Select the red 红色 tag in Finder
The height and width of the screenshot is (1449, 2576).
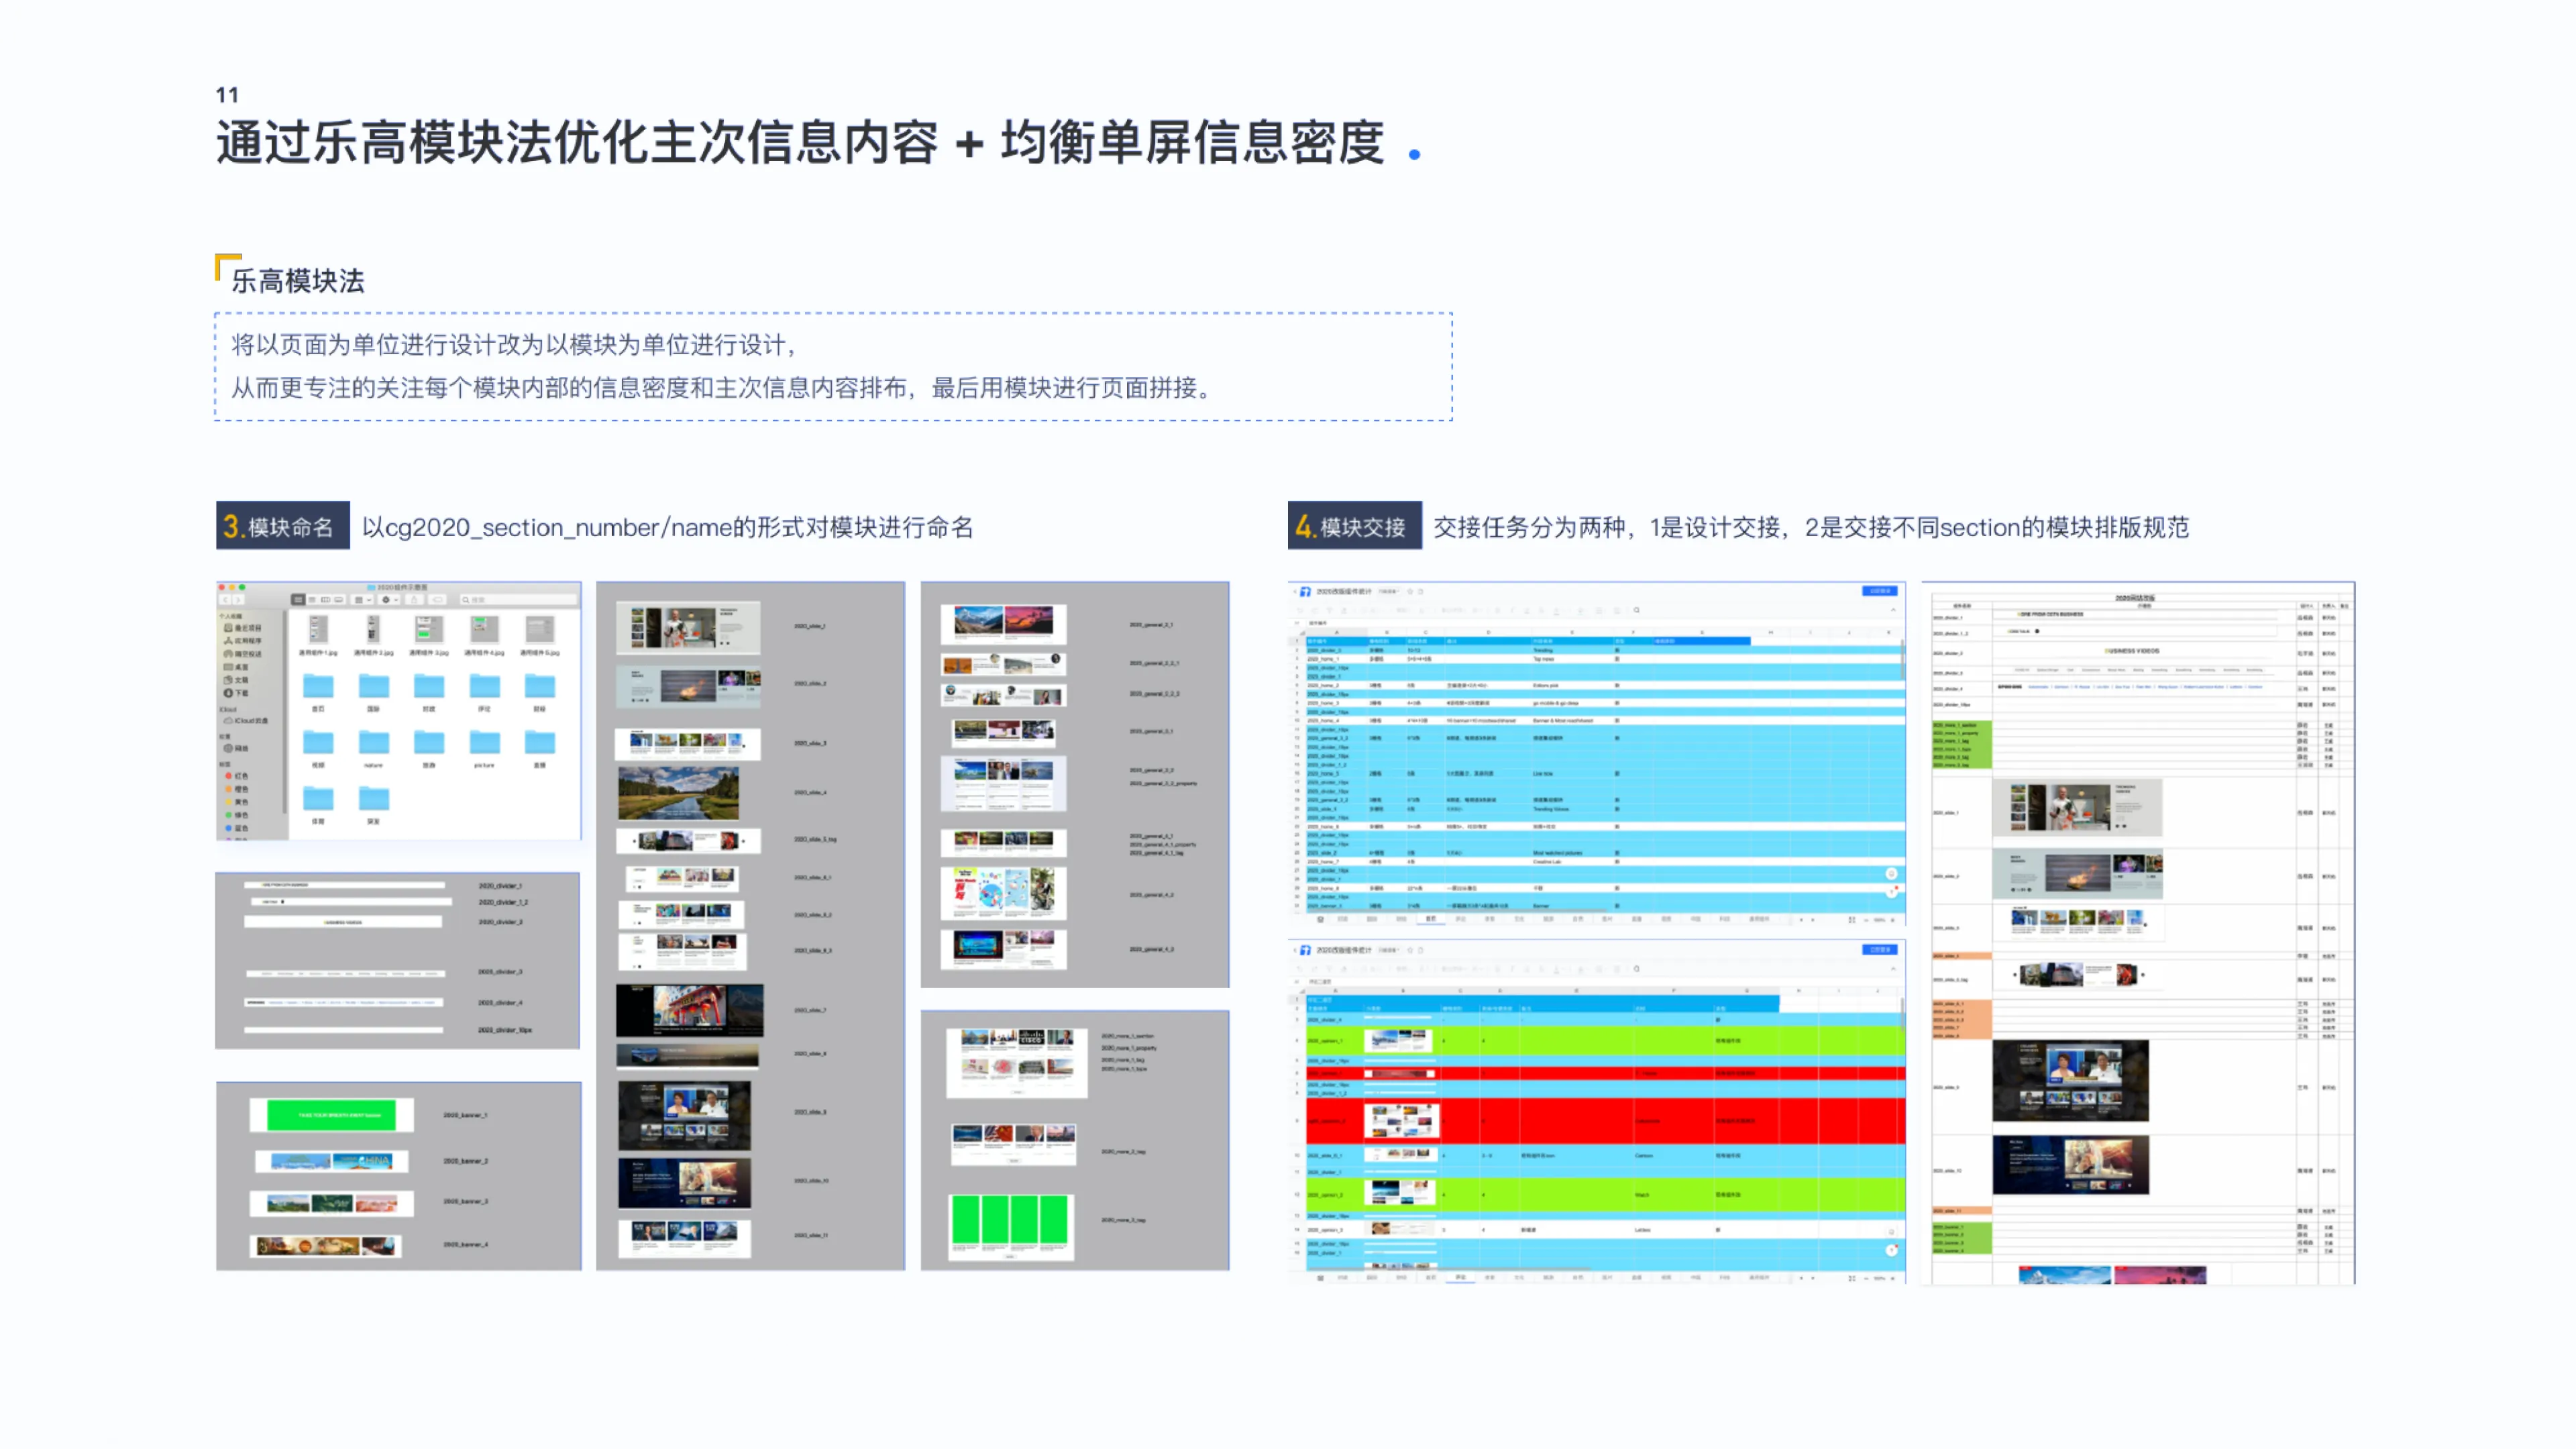tap(238, 776)
